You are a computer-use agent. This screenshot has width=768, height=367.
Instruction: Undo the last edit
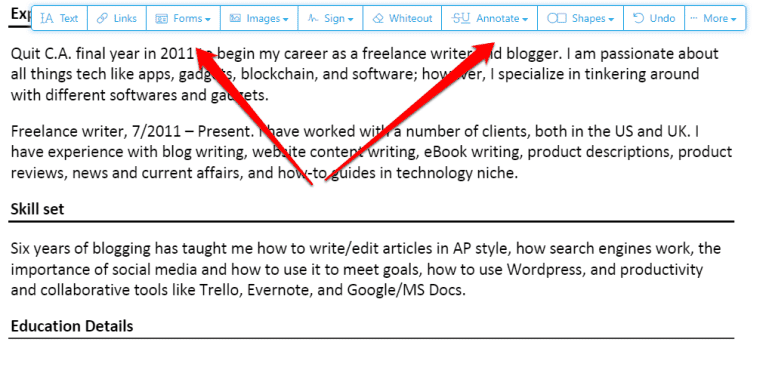click(x=654, y=19)
